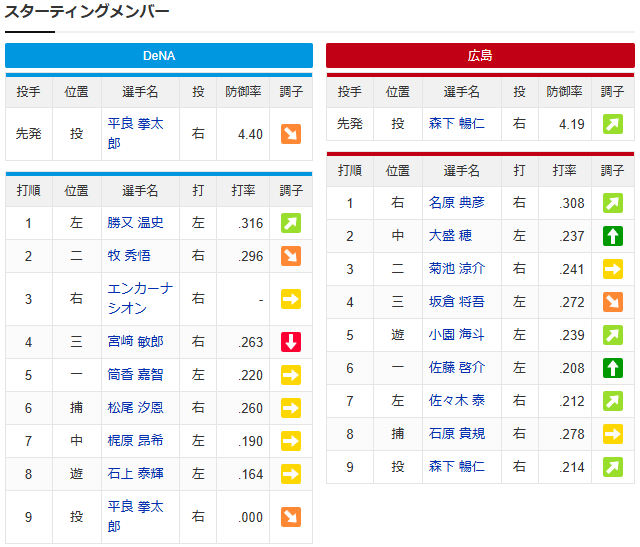640x547 pixels.
Task: Click DeNA pitcher ERA value 4.40
Action: pyautogui.click(x=250, y=134)
